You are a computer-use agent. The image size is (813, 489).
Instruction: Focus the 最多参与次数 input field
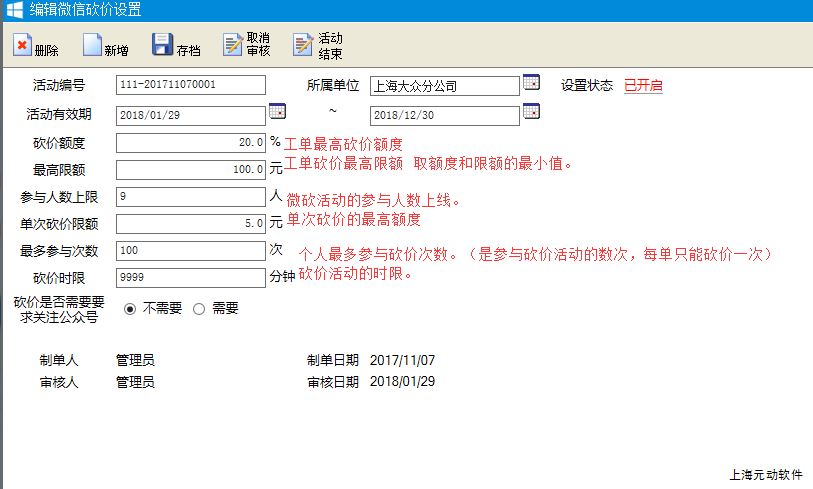click(x=191, y=250)
